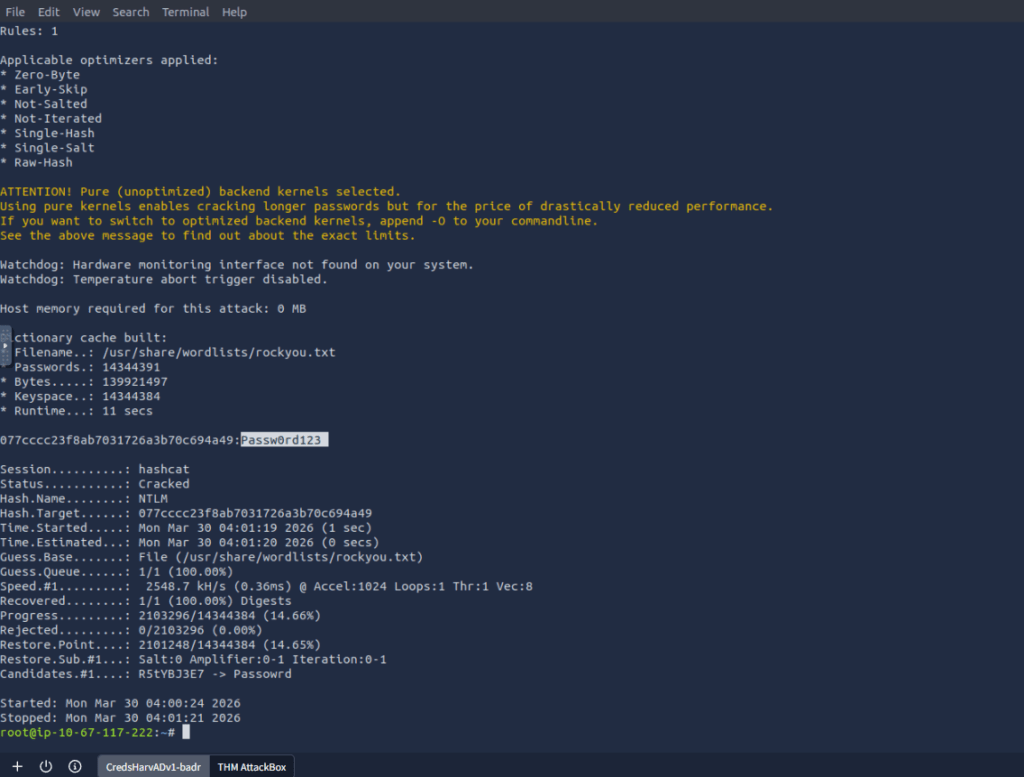The width and height of the screenshot is (1024, 777).
Task: Click the 'Status...........: Cracked' line
Action: (95, 484)
